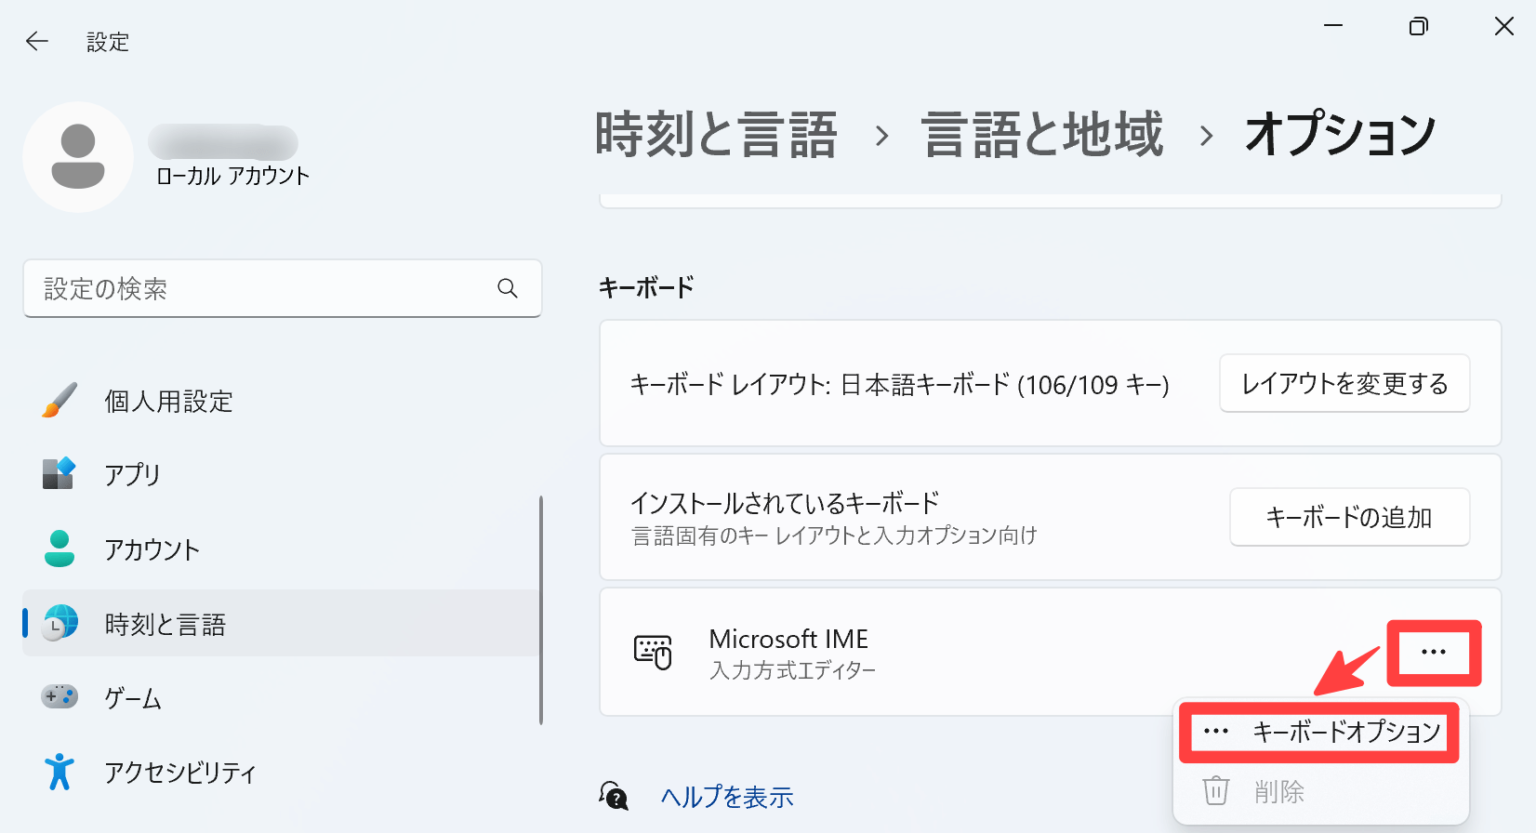Screen dimensions: 1536x833
Task: Click the Microsoft IME keyboard icon
Action: 654,652
